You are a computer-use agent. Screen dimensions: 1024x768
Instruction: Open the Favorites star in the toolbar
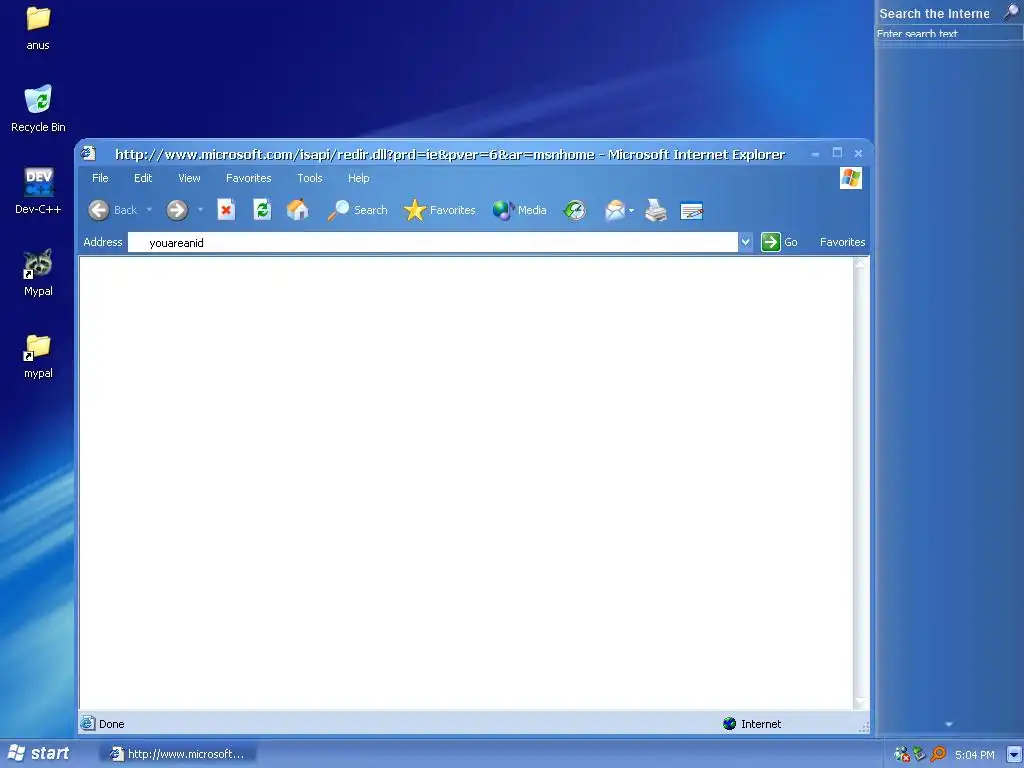point(440,210)
